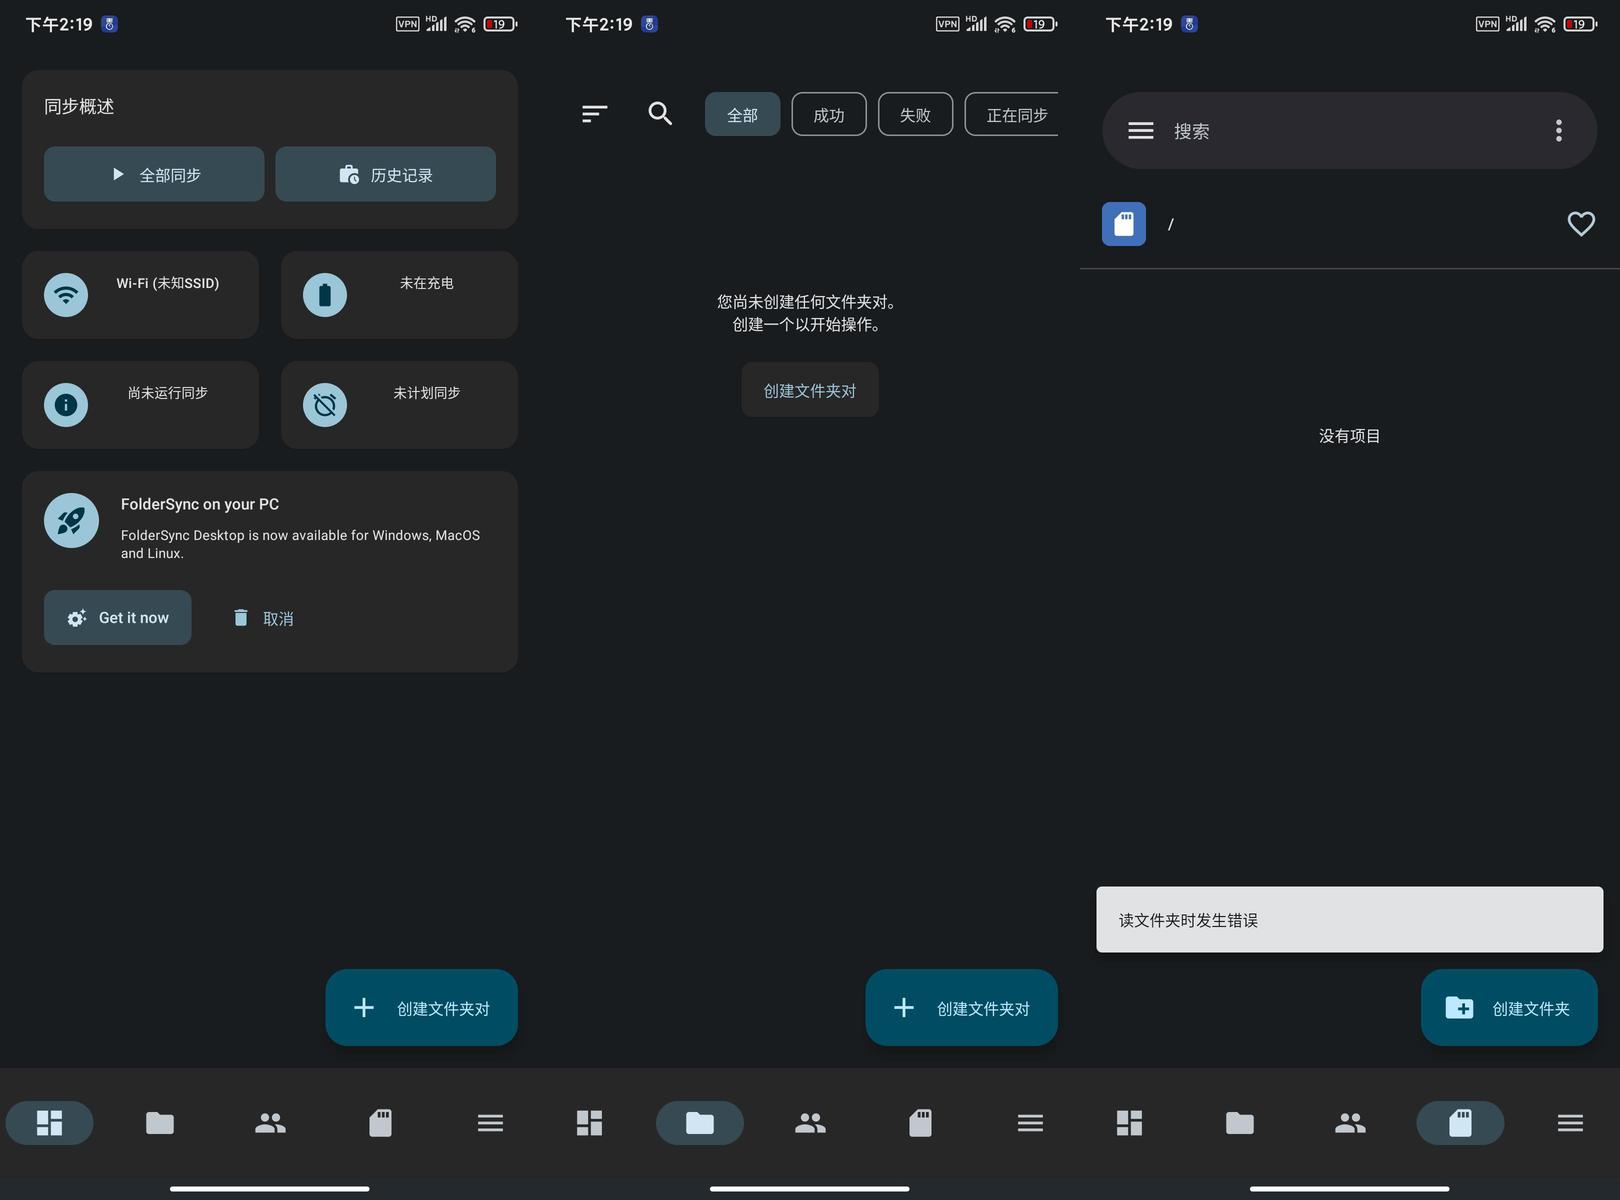Tap folder icon in middle screen navbar
This screenshot has width=1620, height=1200.
(700, 1123)
